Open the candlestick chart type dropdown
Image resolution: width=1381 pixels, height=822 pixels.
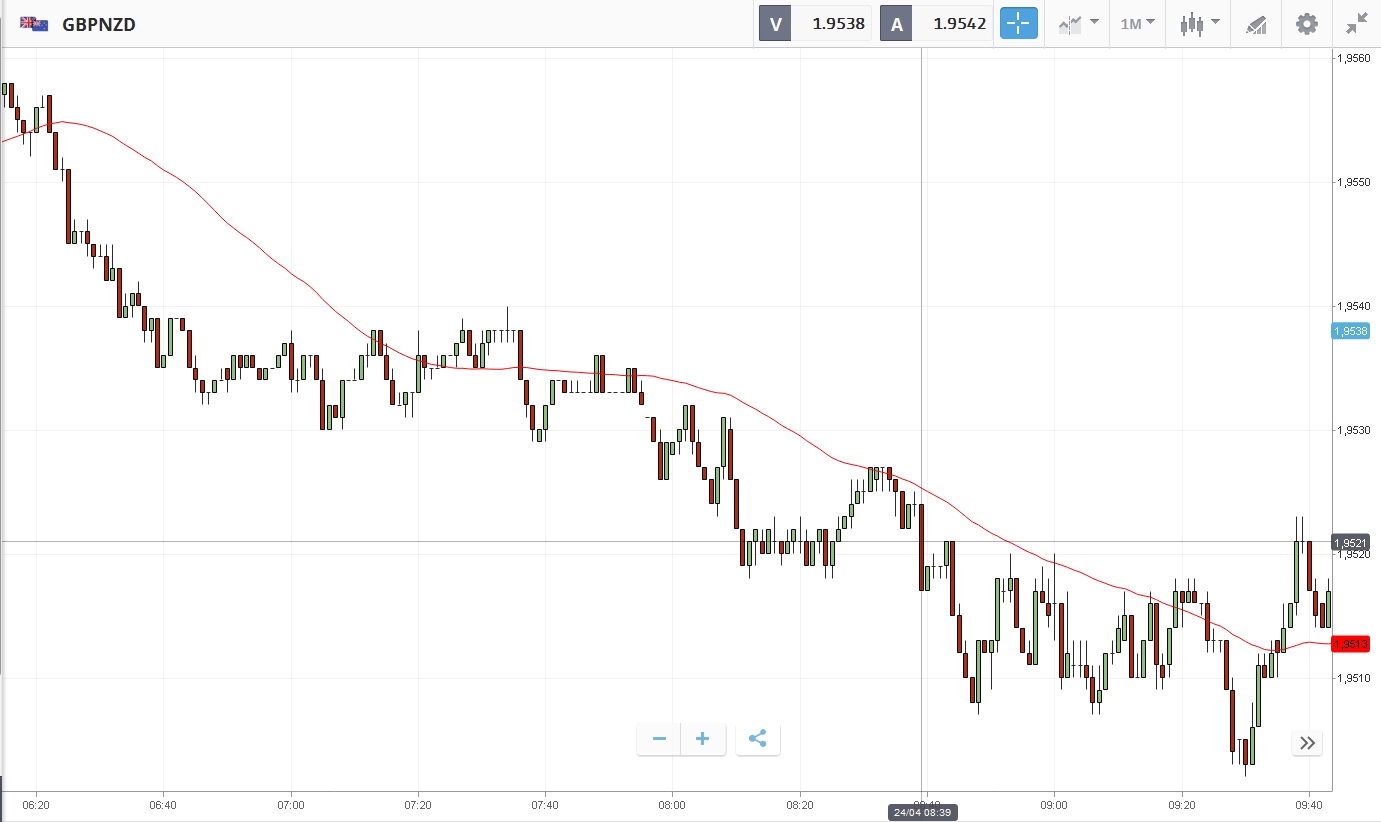(1199, 24)
